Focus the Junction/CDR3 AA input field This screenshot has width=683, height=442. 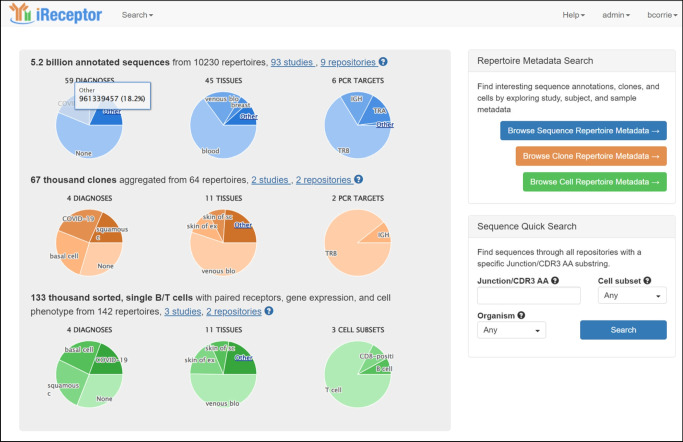tap(529, 296)
